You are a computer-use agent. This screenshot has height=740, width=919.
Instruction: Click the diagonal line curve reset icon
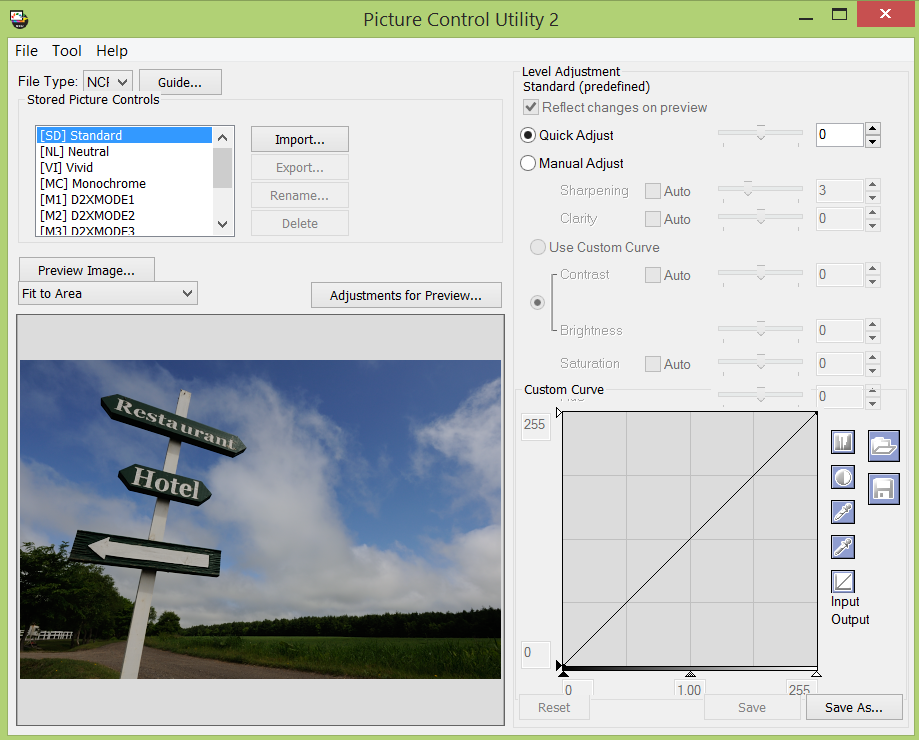tap(843, 581)
